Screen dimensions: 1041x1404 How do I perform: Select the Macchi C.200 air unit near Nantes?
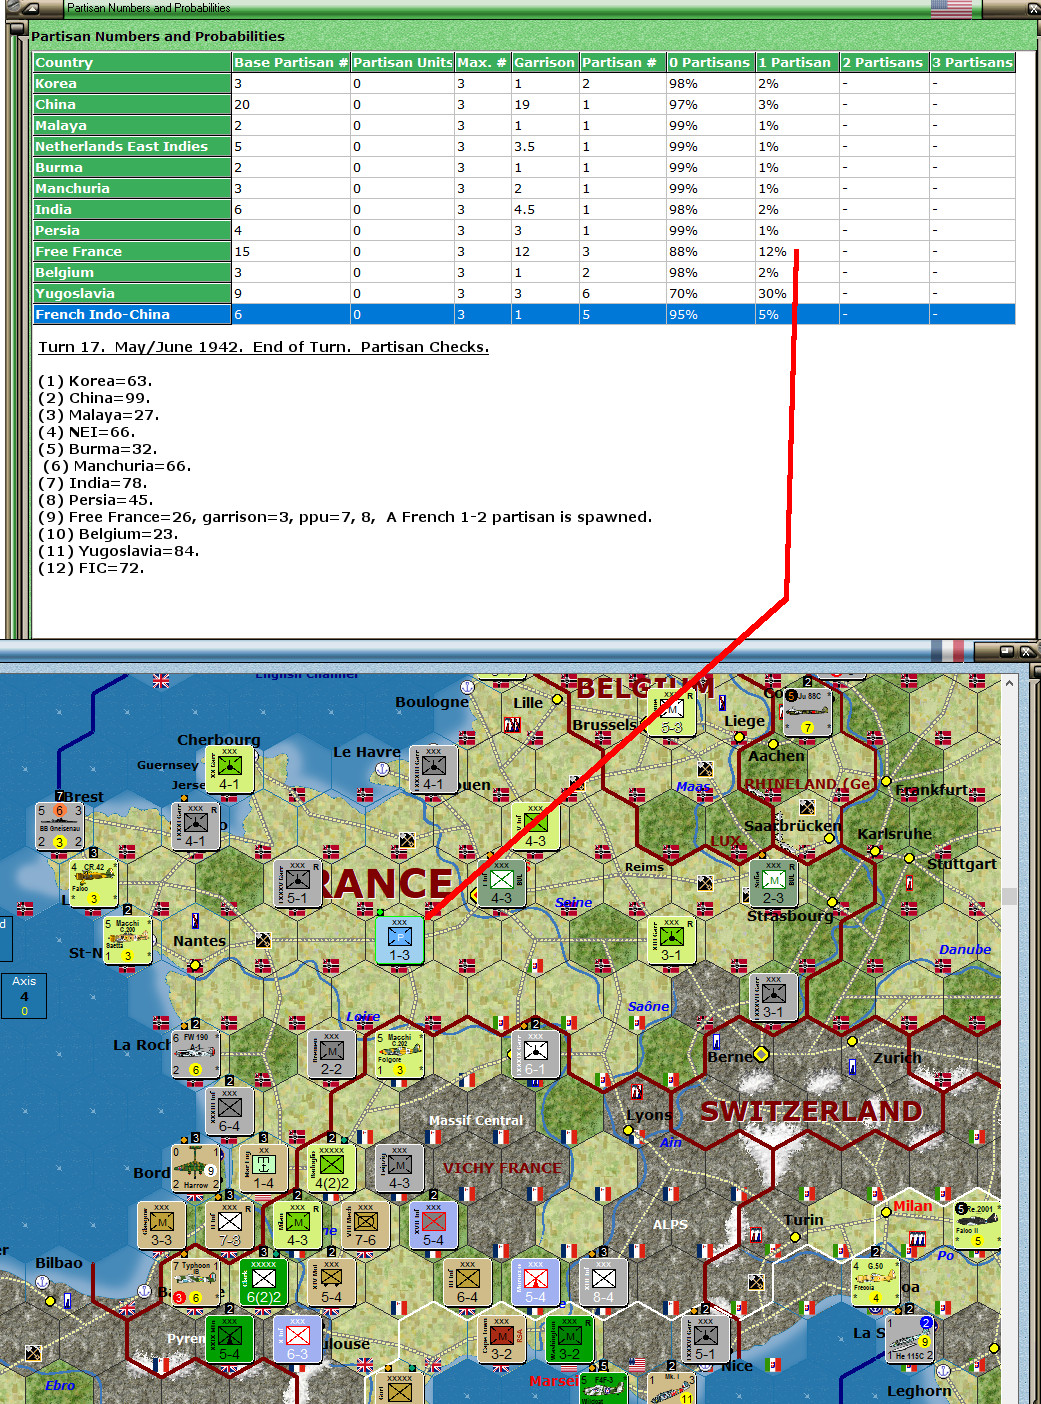click(128, 940)
